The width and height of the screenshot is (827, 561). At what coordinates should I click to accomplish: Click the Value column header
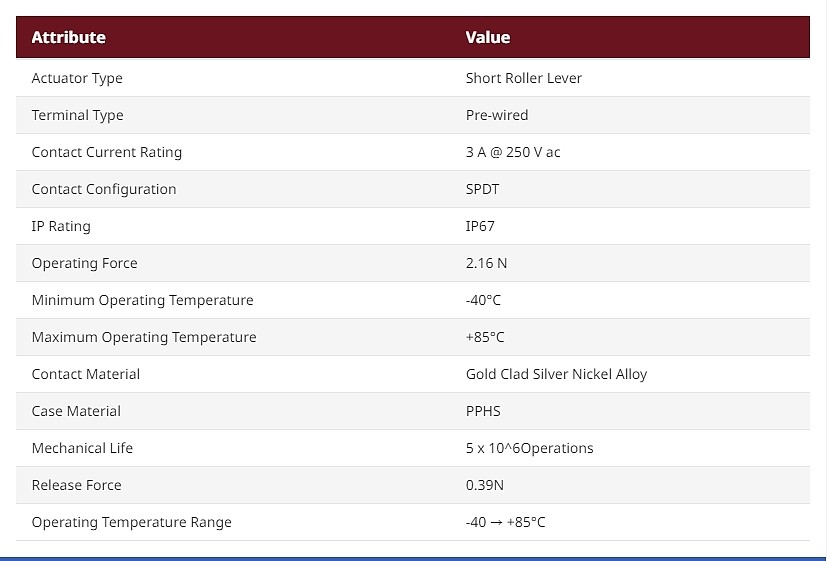(x=488, y=37)
